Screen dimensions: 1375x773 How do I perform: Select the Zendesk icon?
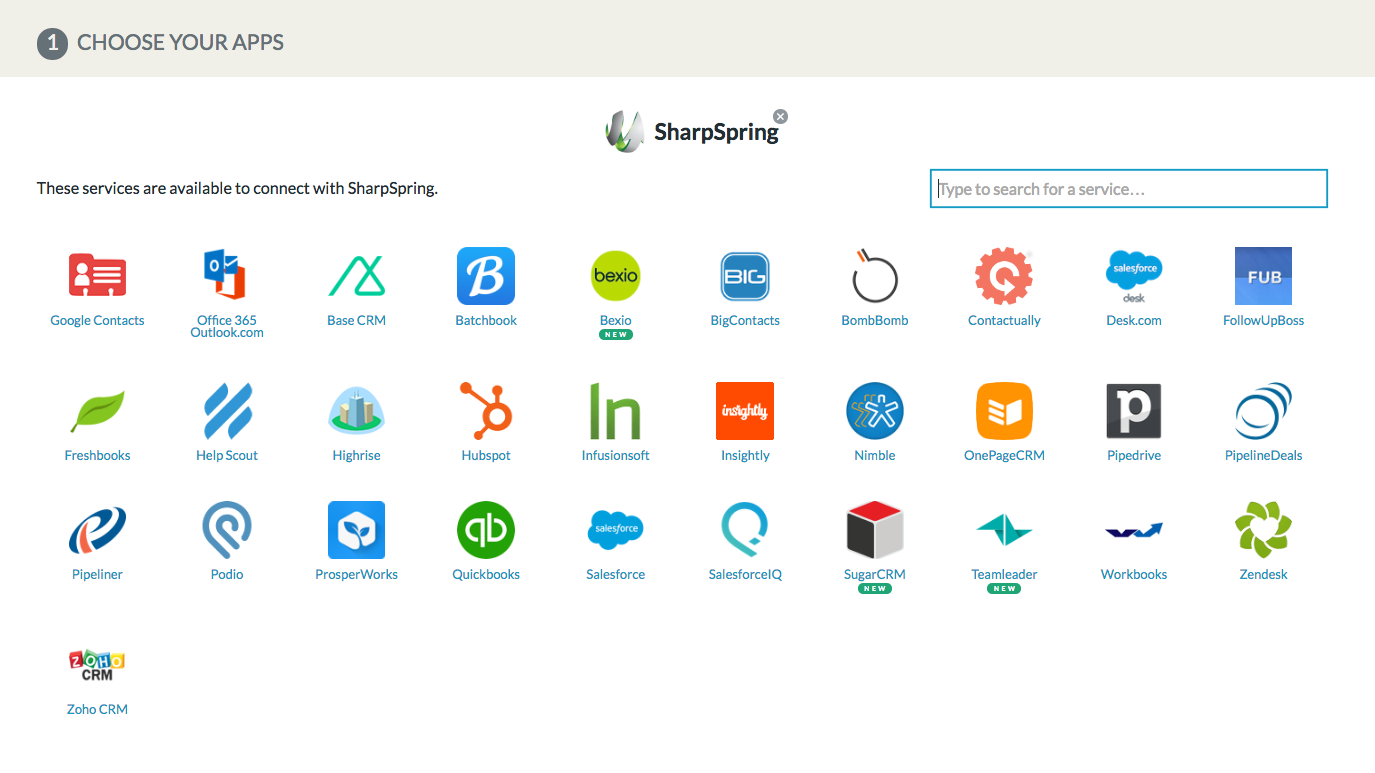click(1264, 530)
